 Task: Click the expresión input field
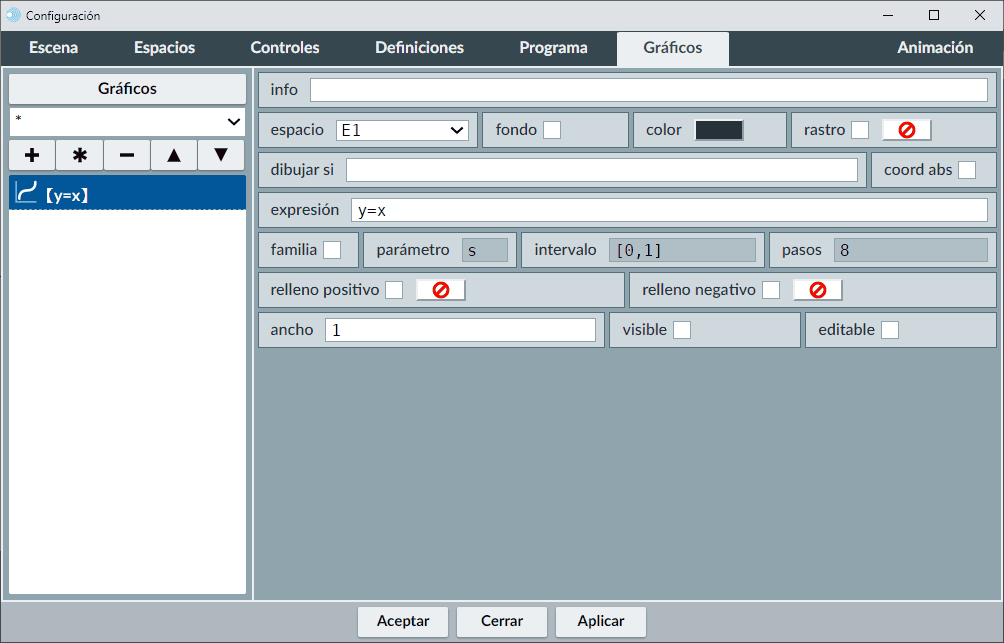coord(668,210)
